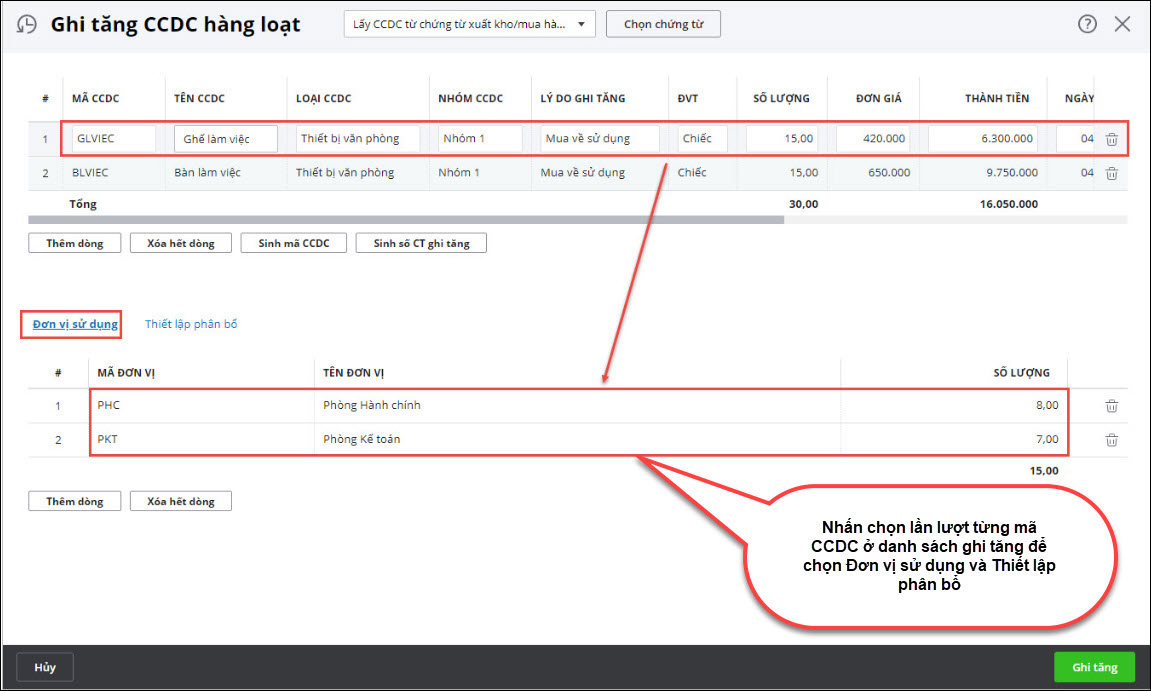Viewport: 1151px width, 691px height.
Task: Cancel using the Hủy button
Action: pos(45,667)
